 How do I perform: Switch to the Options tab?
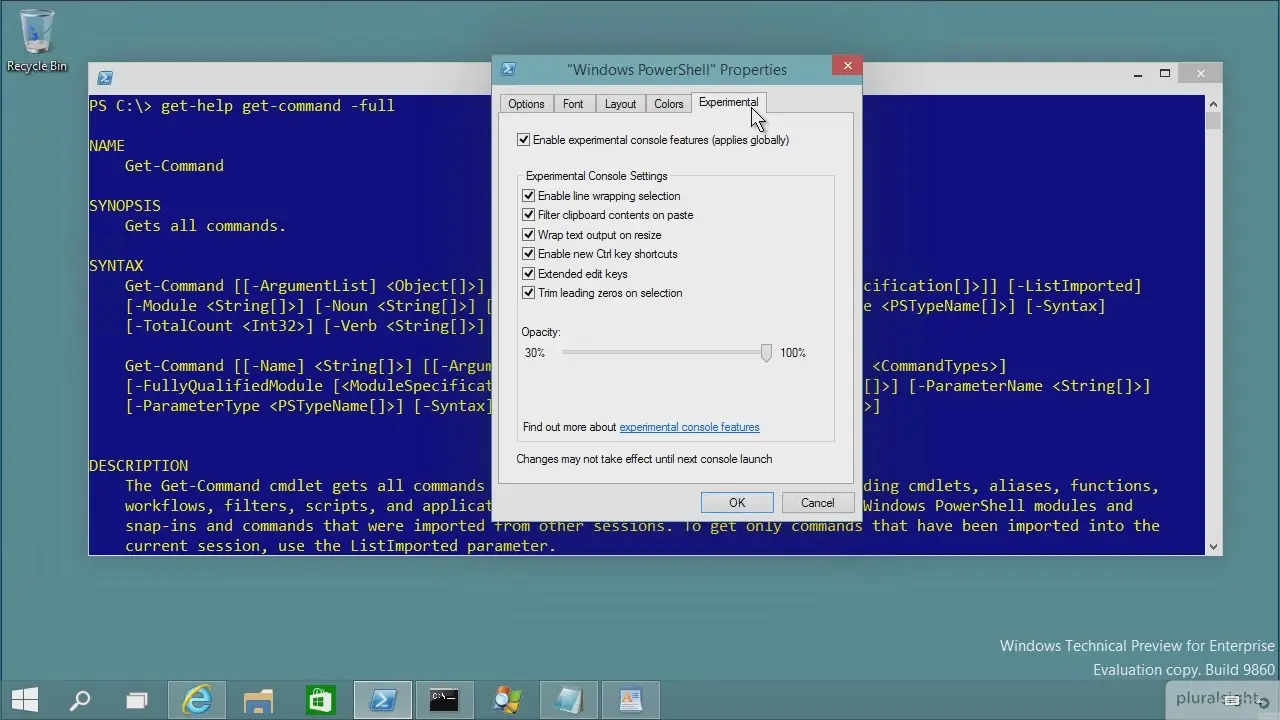[526, 104]
